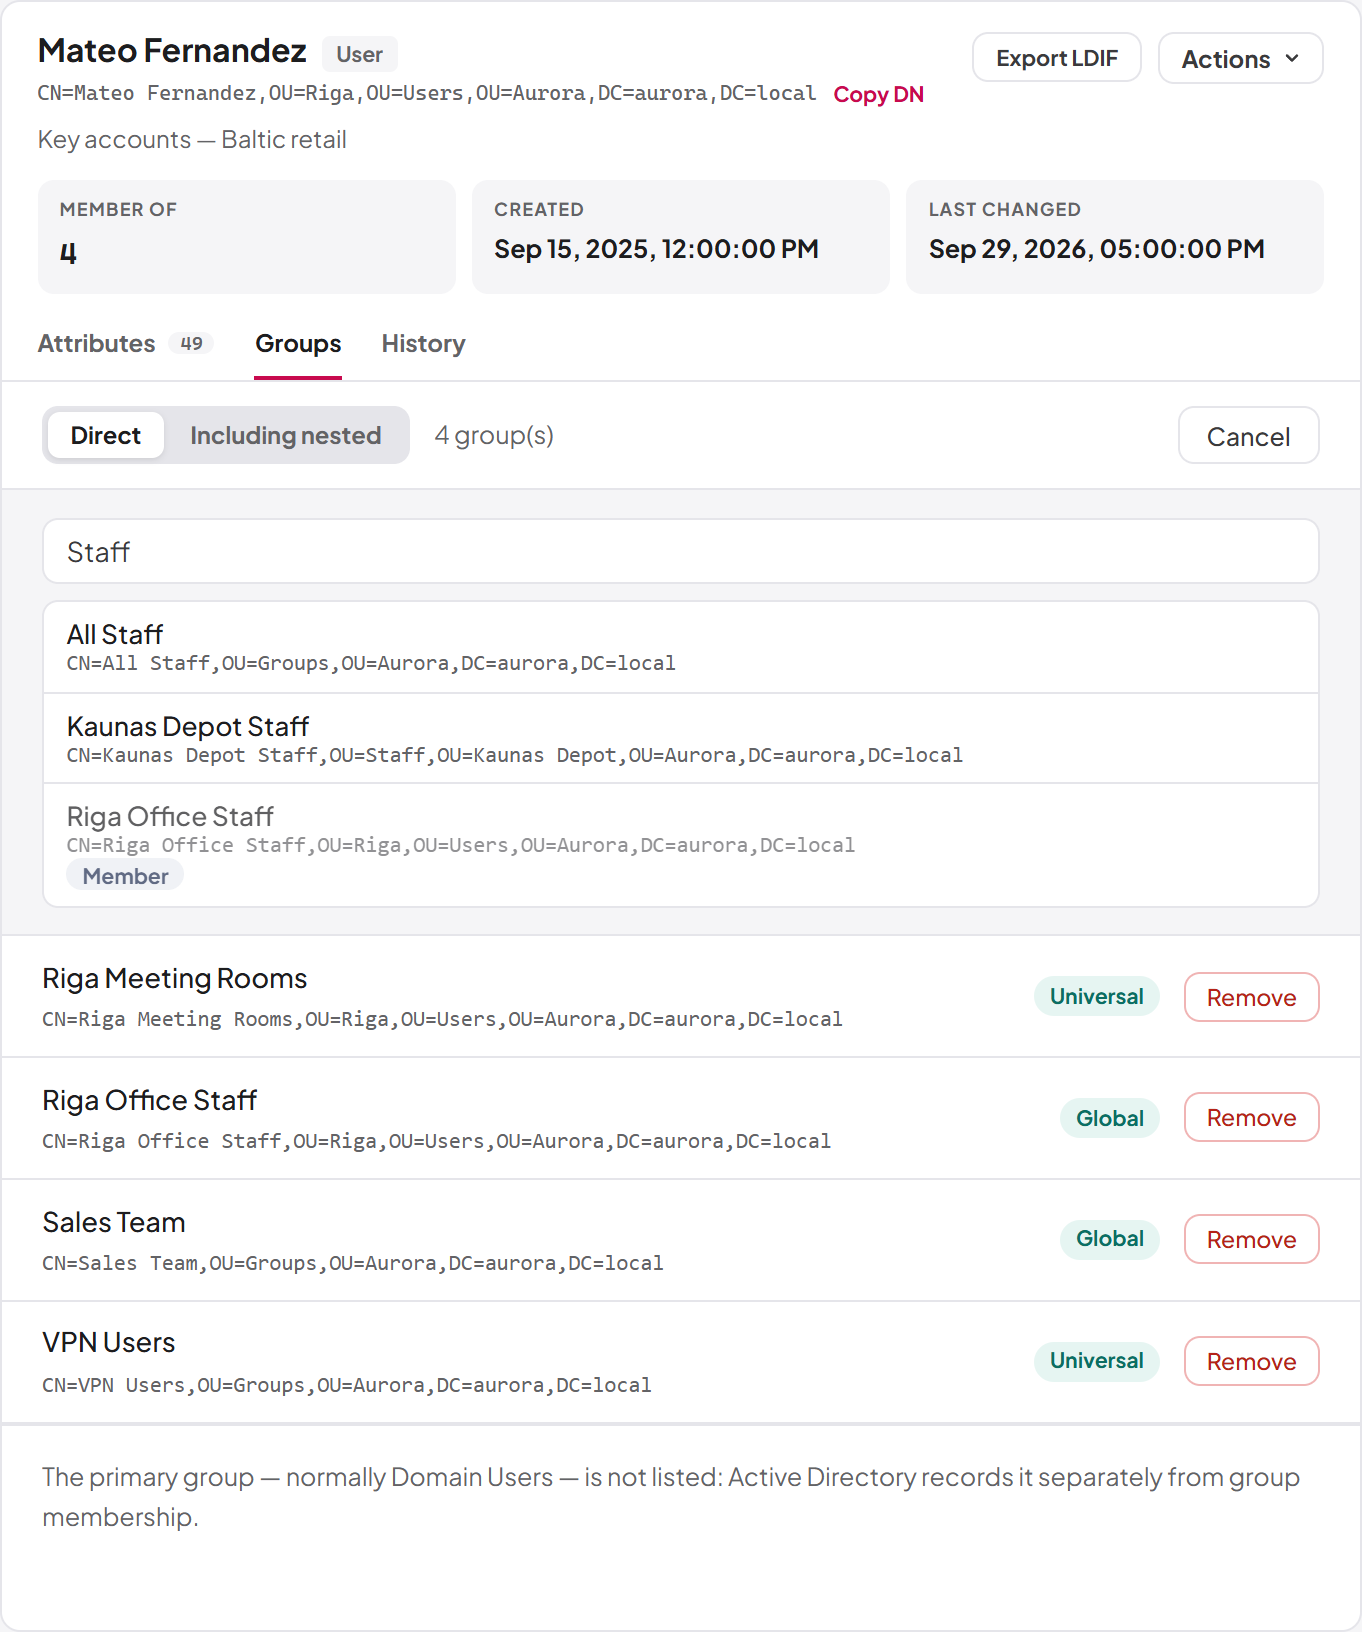
Task: Click the full DN string of Mateo Fernandez
Action: click(x=427, y=93)
